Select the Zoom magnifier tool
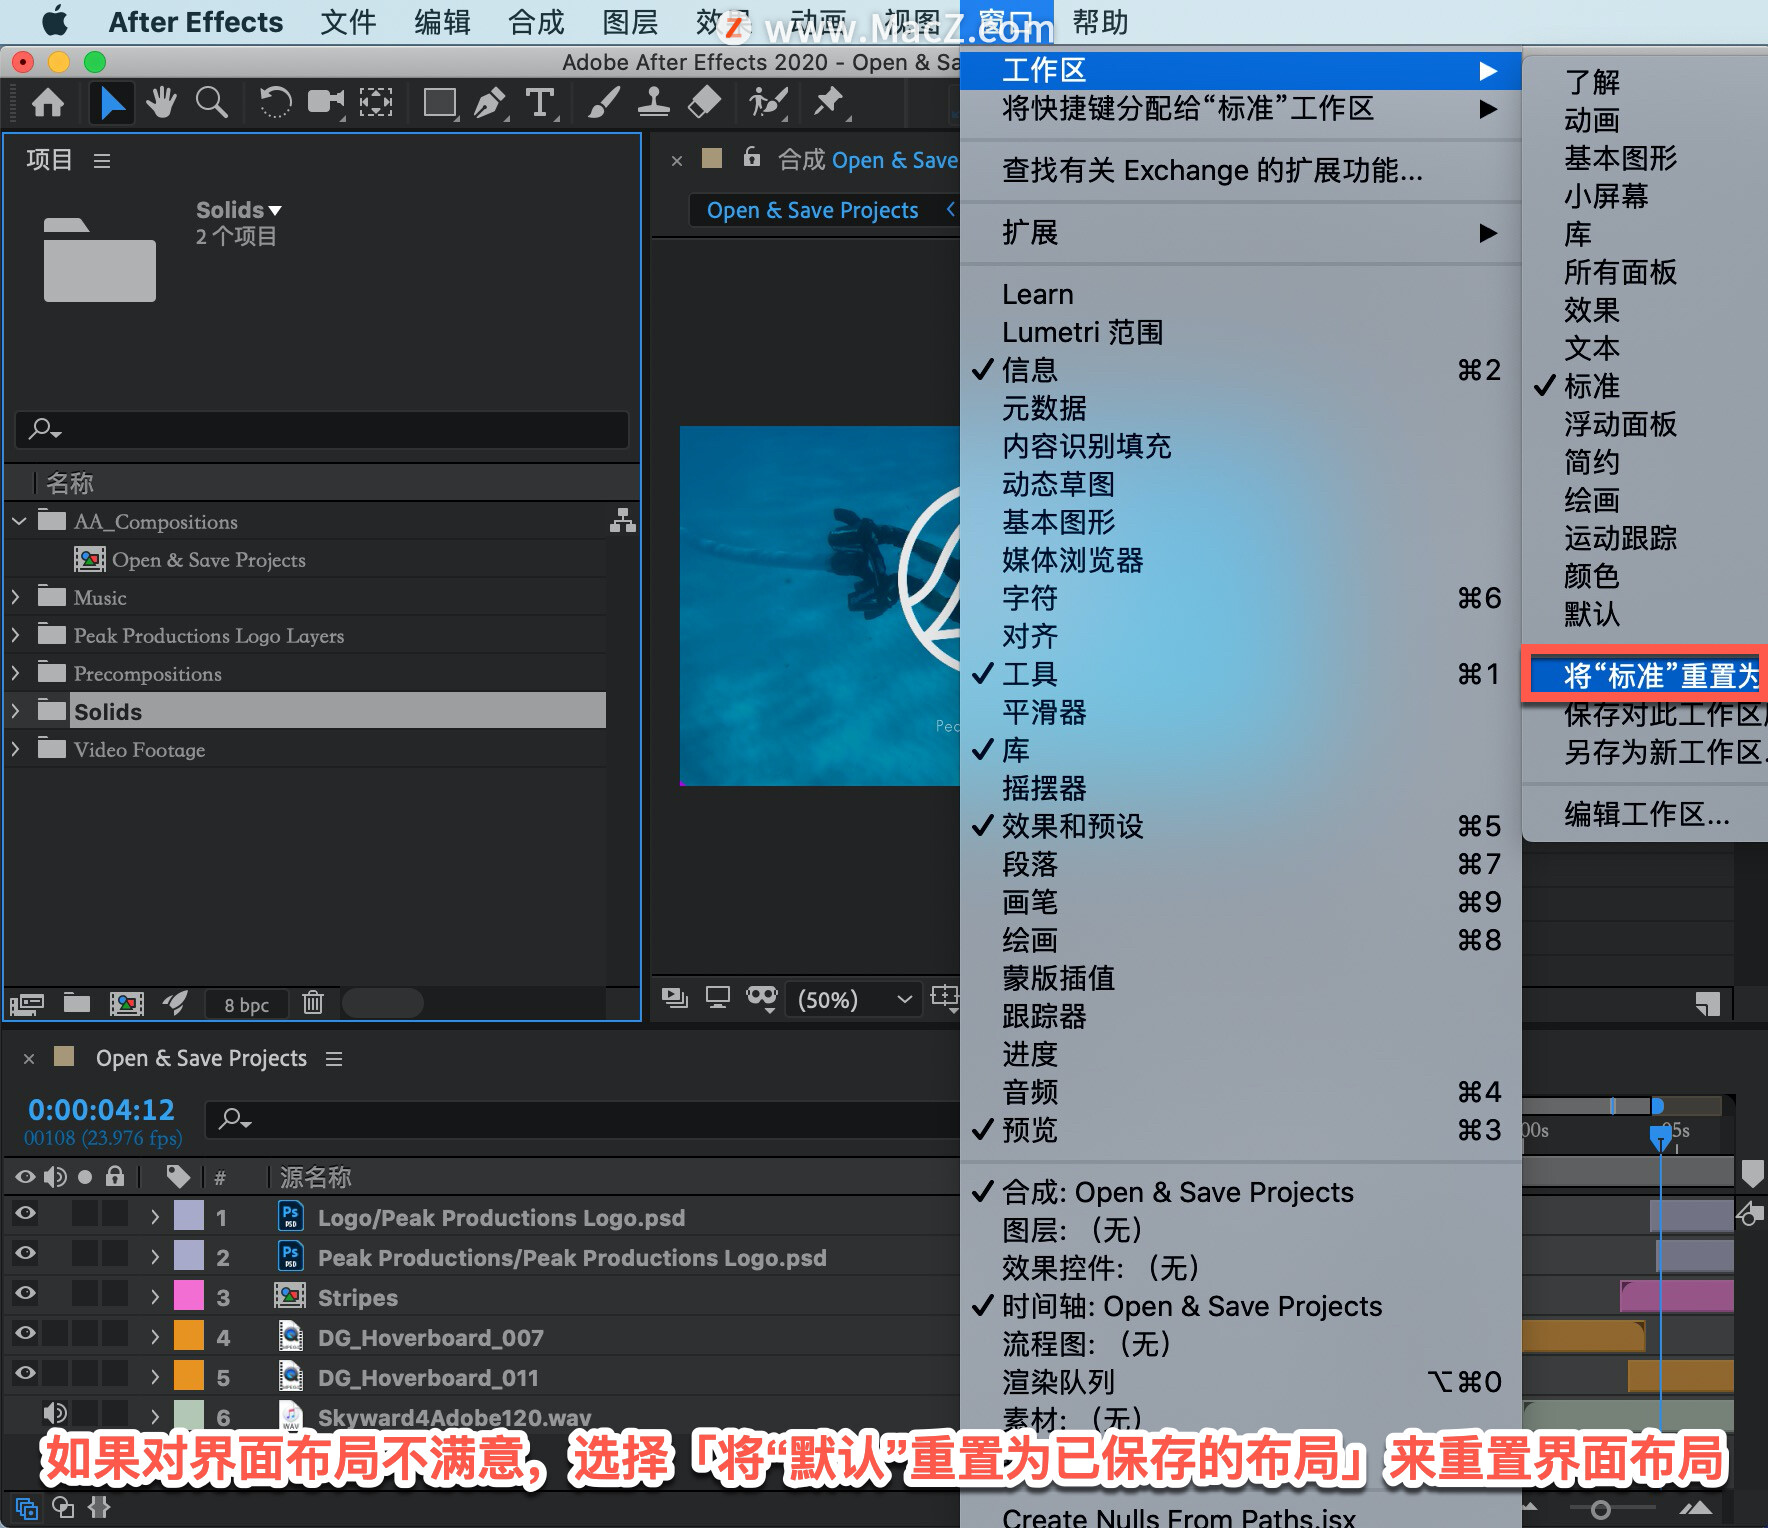This screenshot has width=1768, height=1528. pos(211,102)
